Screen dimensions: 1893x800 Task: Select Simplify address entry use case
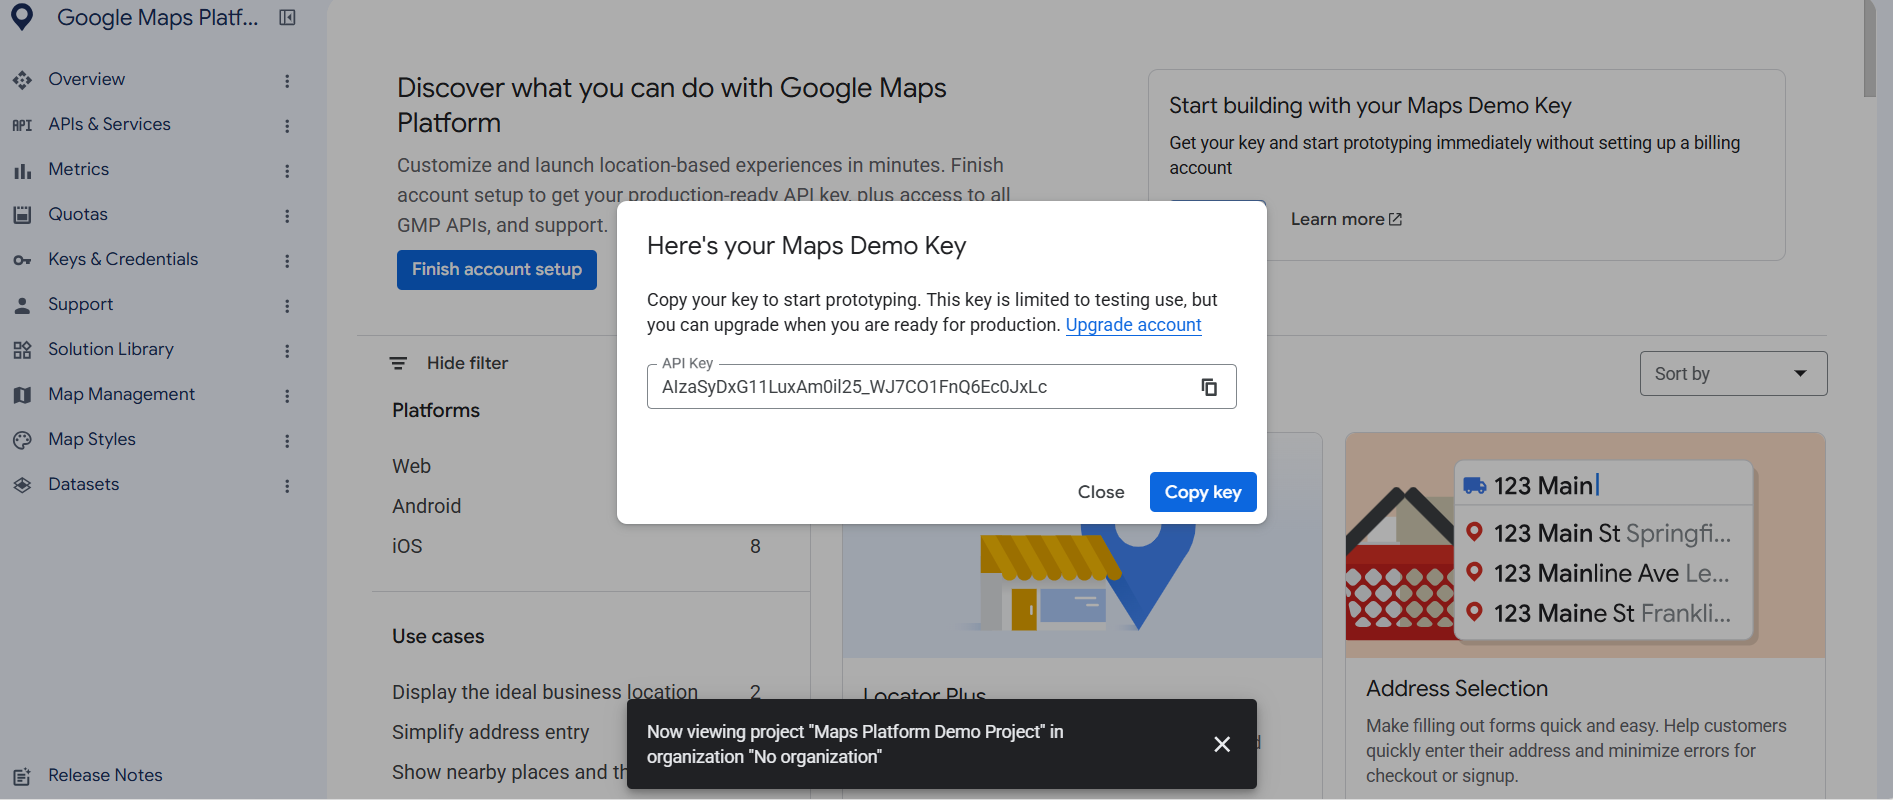(x=490, y=732)
